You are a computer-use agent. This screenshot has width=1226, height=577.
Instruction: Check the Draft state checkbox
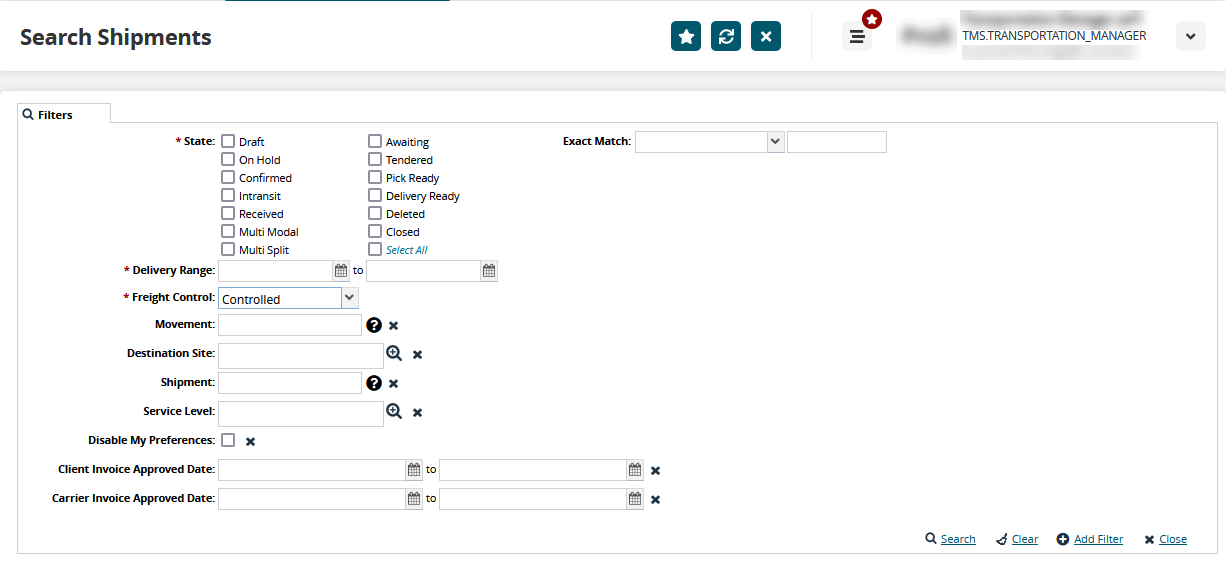[x=228, y=142]
